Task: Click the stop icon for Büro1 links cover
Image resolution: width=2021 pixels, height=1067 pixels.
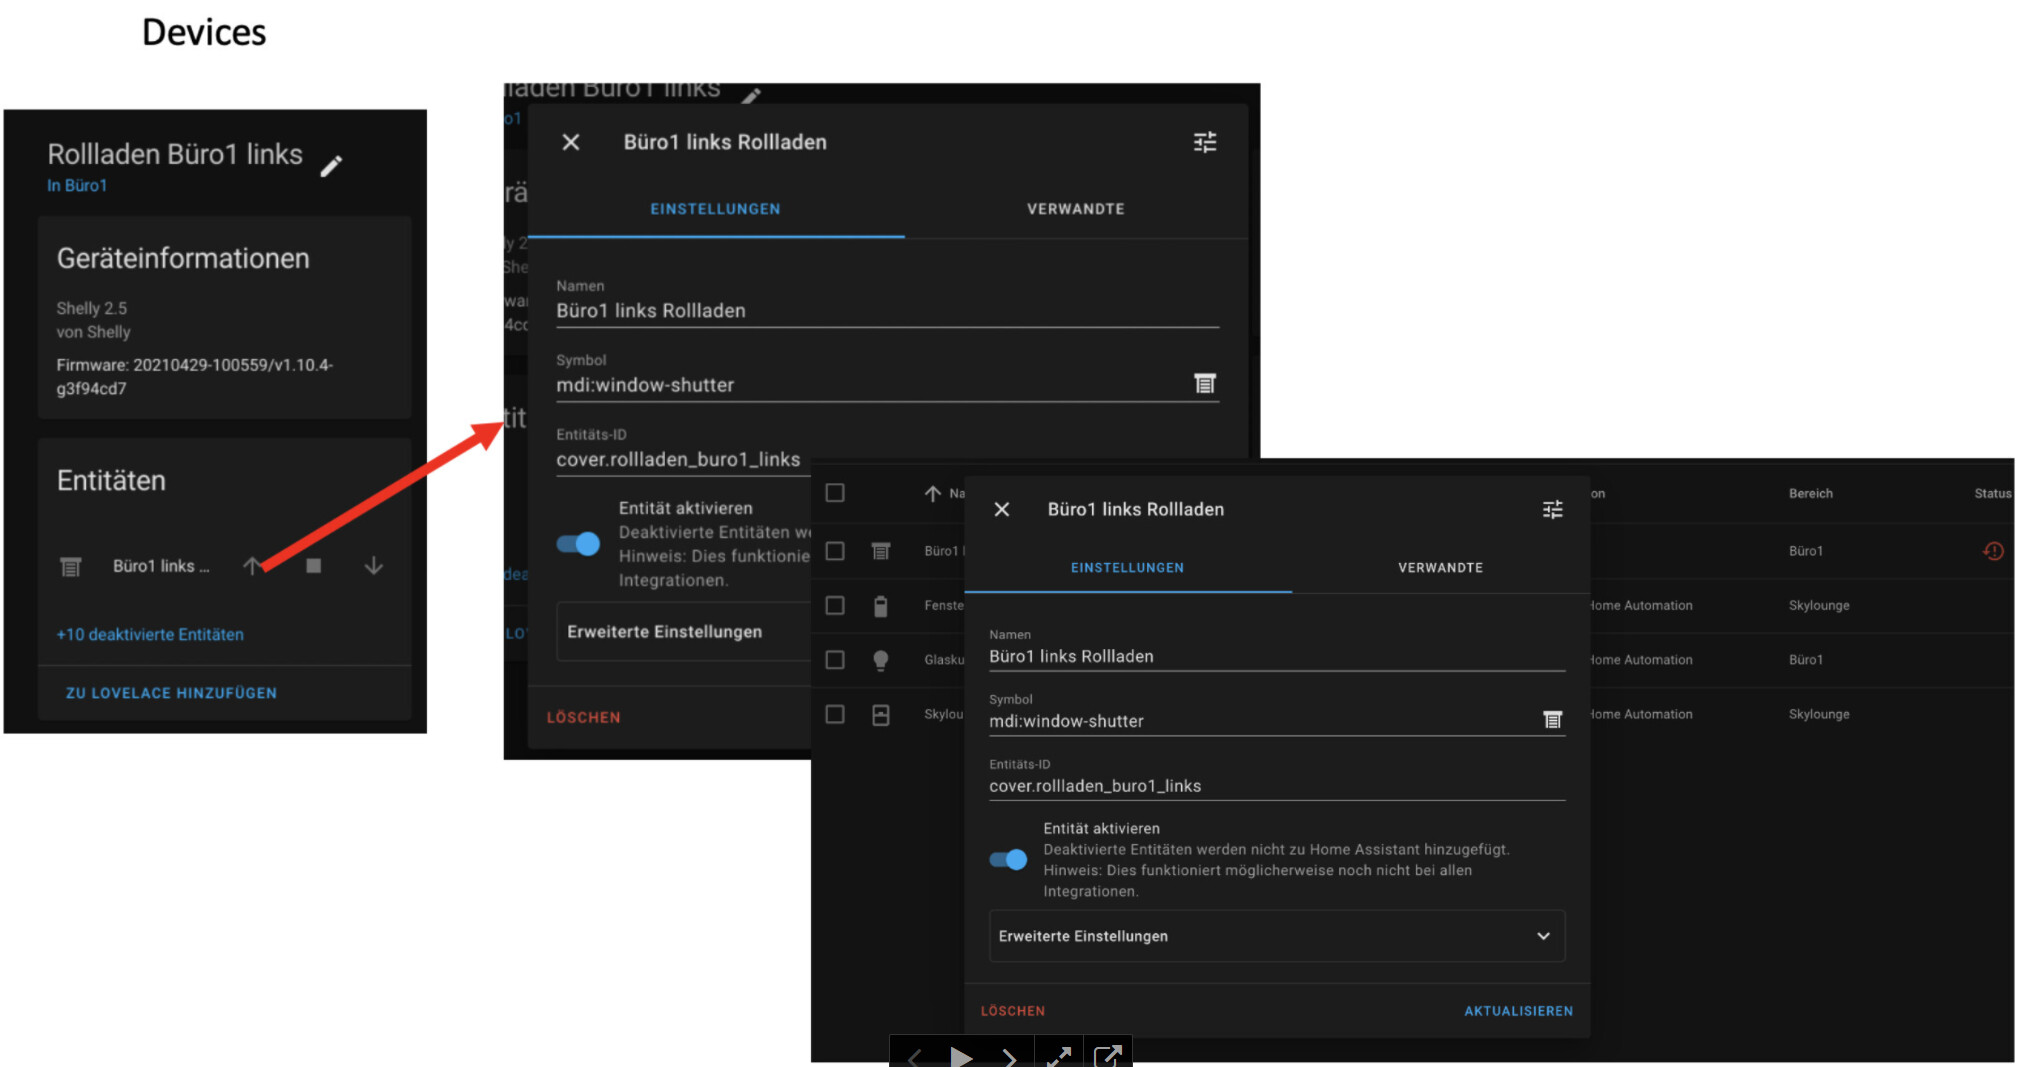Action: click(313, 566)
